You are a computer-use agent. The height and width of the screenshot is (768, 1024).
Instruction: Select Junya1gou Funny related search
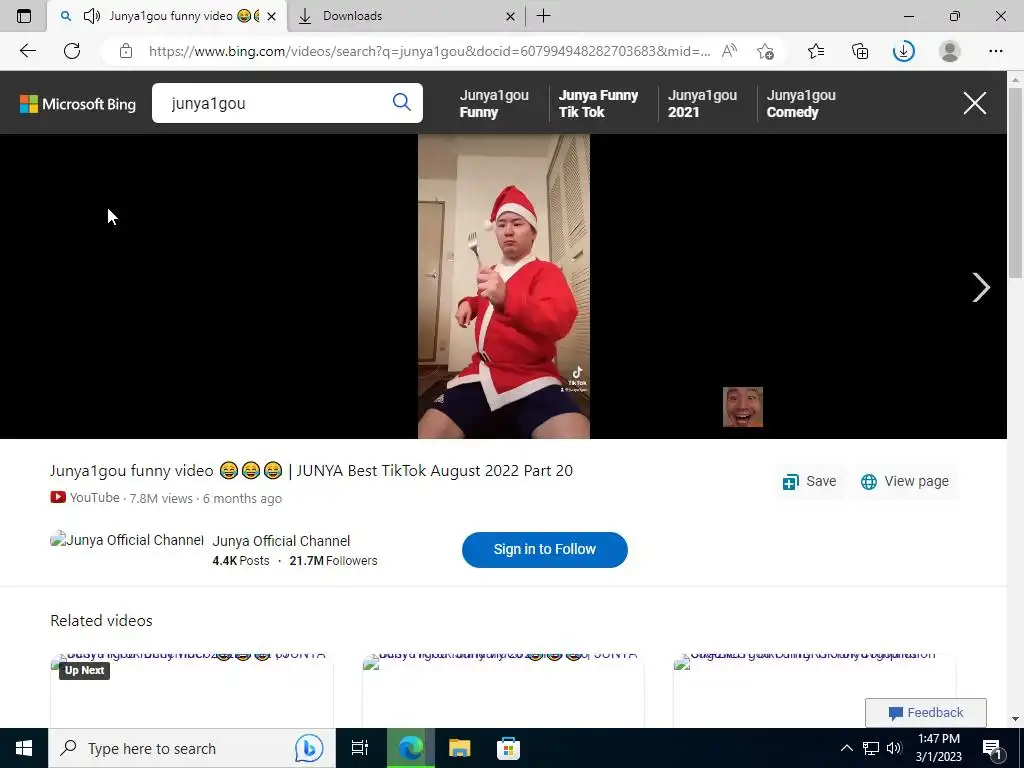494,103
